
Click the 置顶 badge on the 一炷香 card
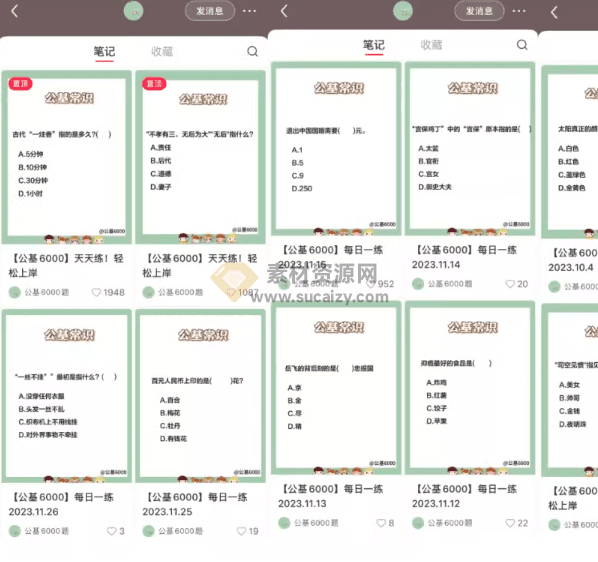(20, 83)
